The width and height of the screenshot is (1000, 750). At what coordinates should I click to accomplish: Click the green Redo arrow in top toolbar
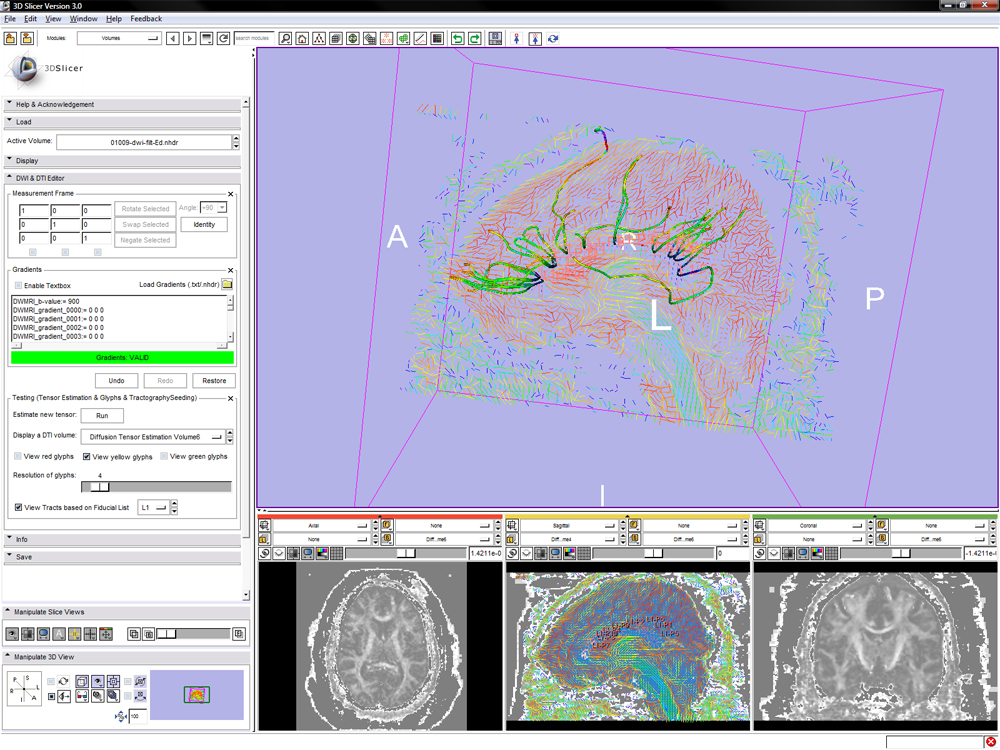click(x=475, y=39)
